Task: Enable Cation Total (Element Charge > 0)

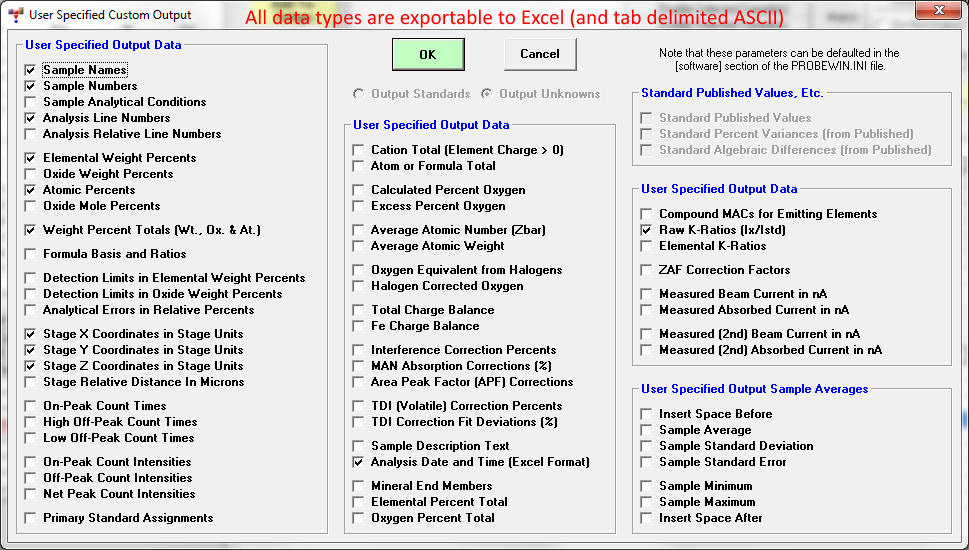Action: 359,150
